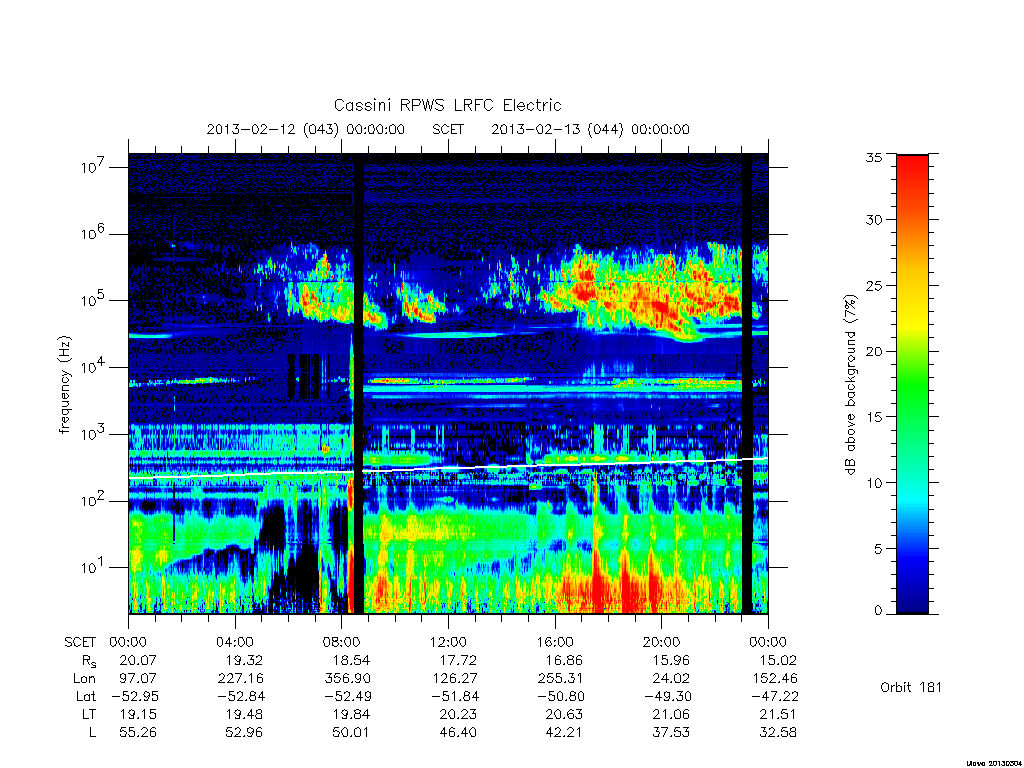1024x768 pixels.
Task: Click the color bar tick value 10
Action: point(874,483)
